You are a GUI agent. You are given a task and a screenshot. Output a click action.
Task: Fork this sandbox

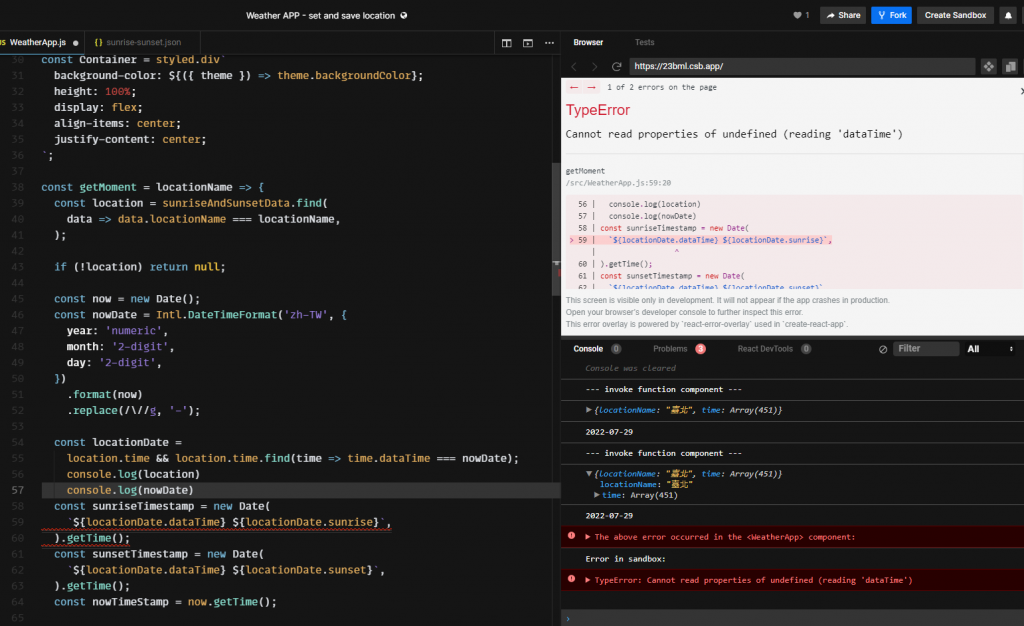pos(891,15)
